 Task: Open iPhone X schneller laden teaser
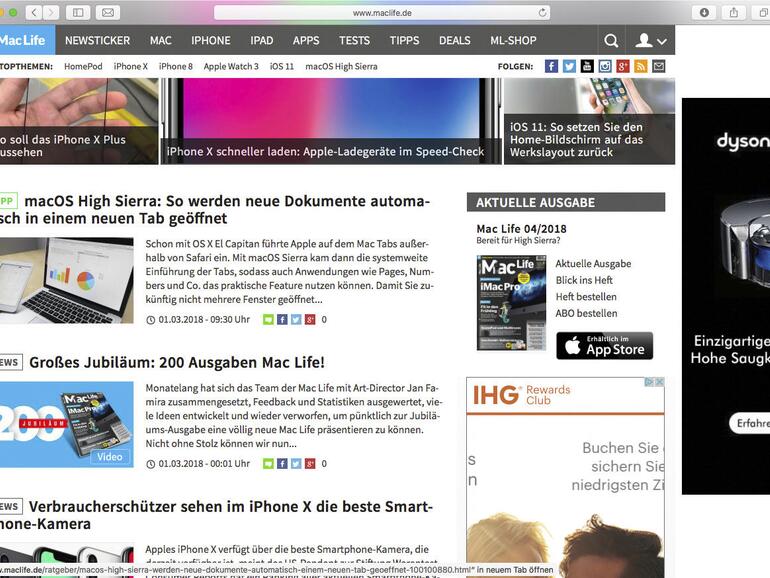[x=331, y=121]
